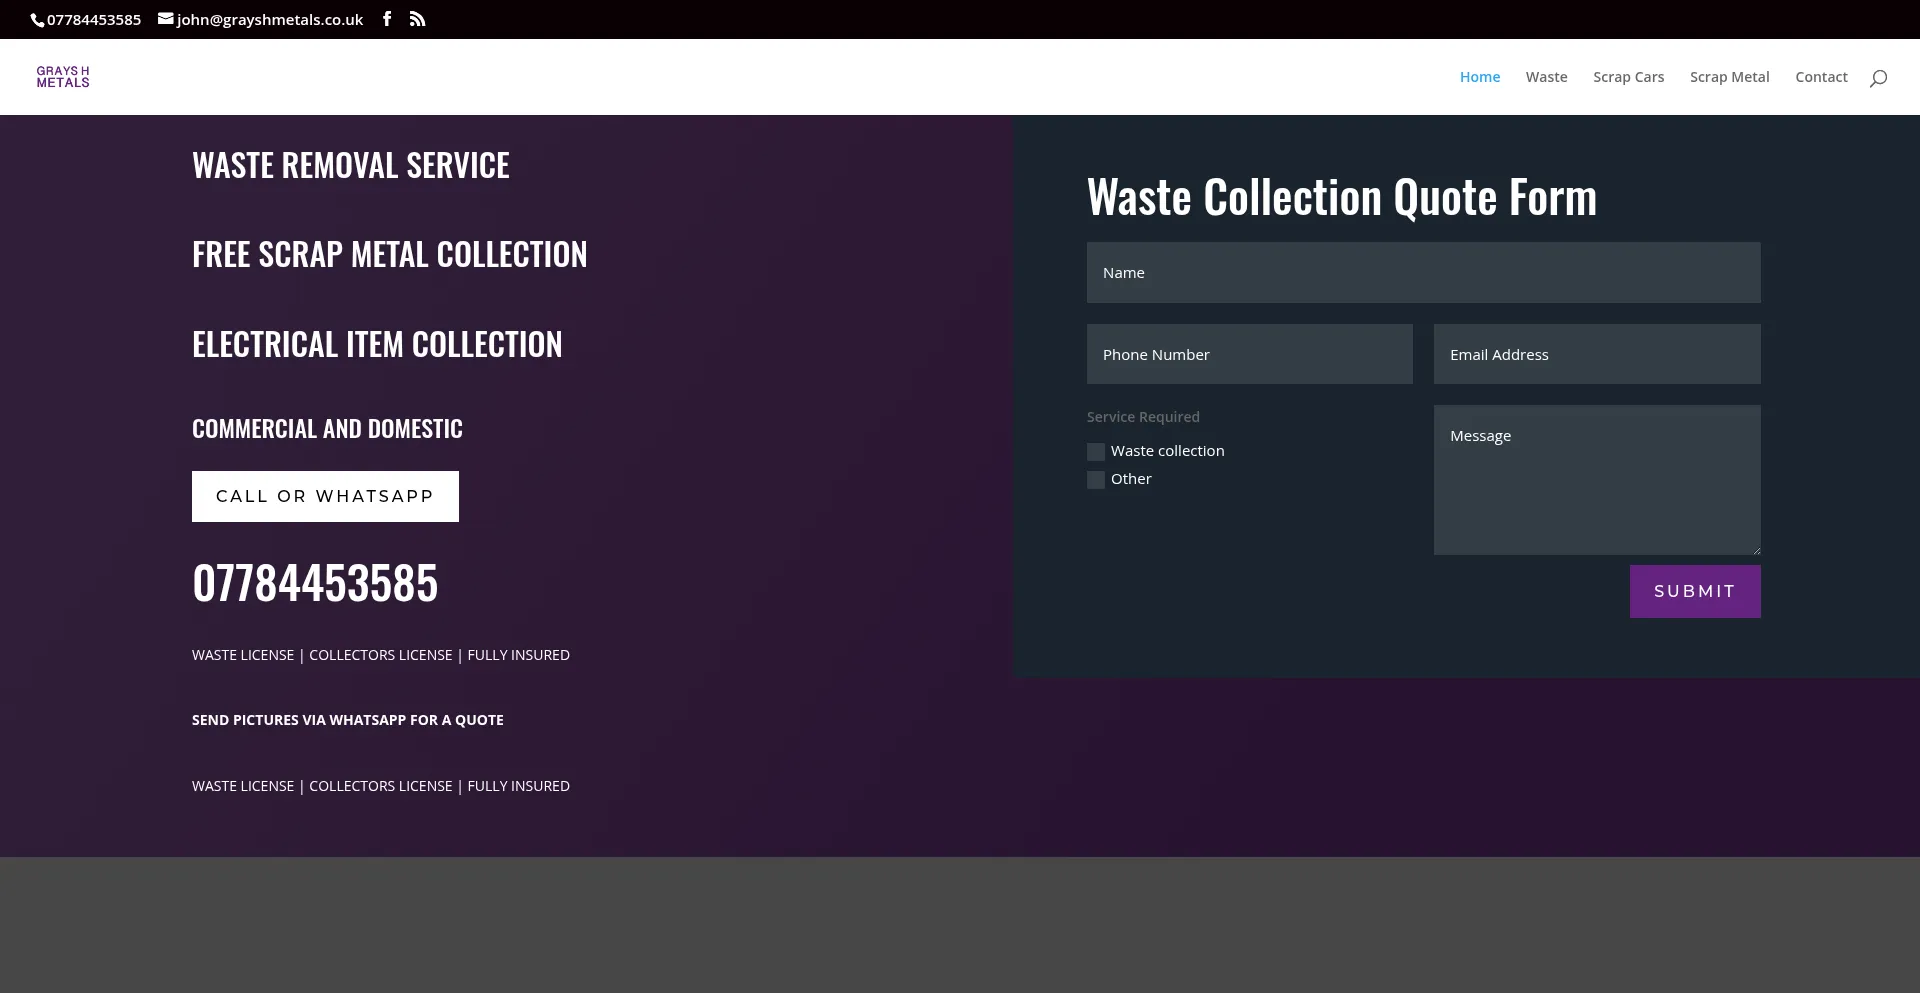This screenshot has height=993, width=1920.
Task: Click into the Message text area
Action: pyautogui.click(x=1597, y=480)
